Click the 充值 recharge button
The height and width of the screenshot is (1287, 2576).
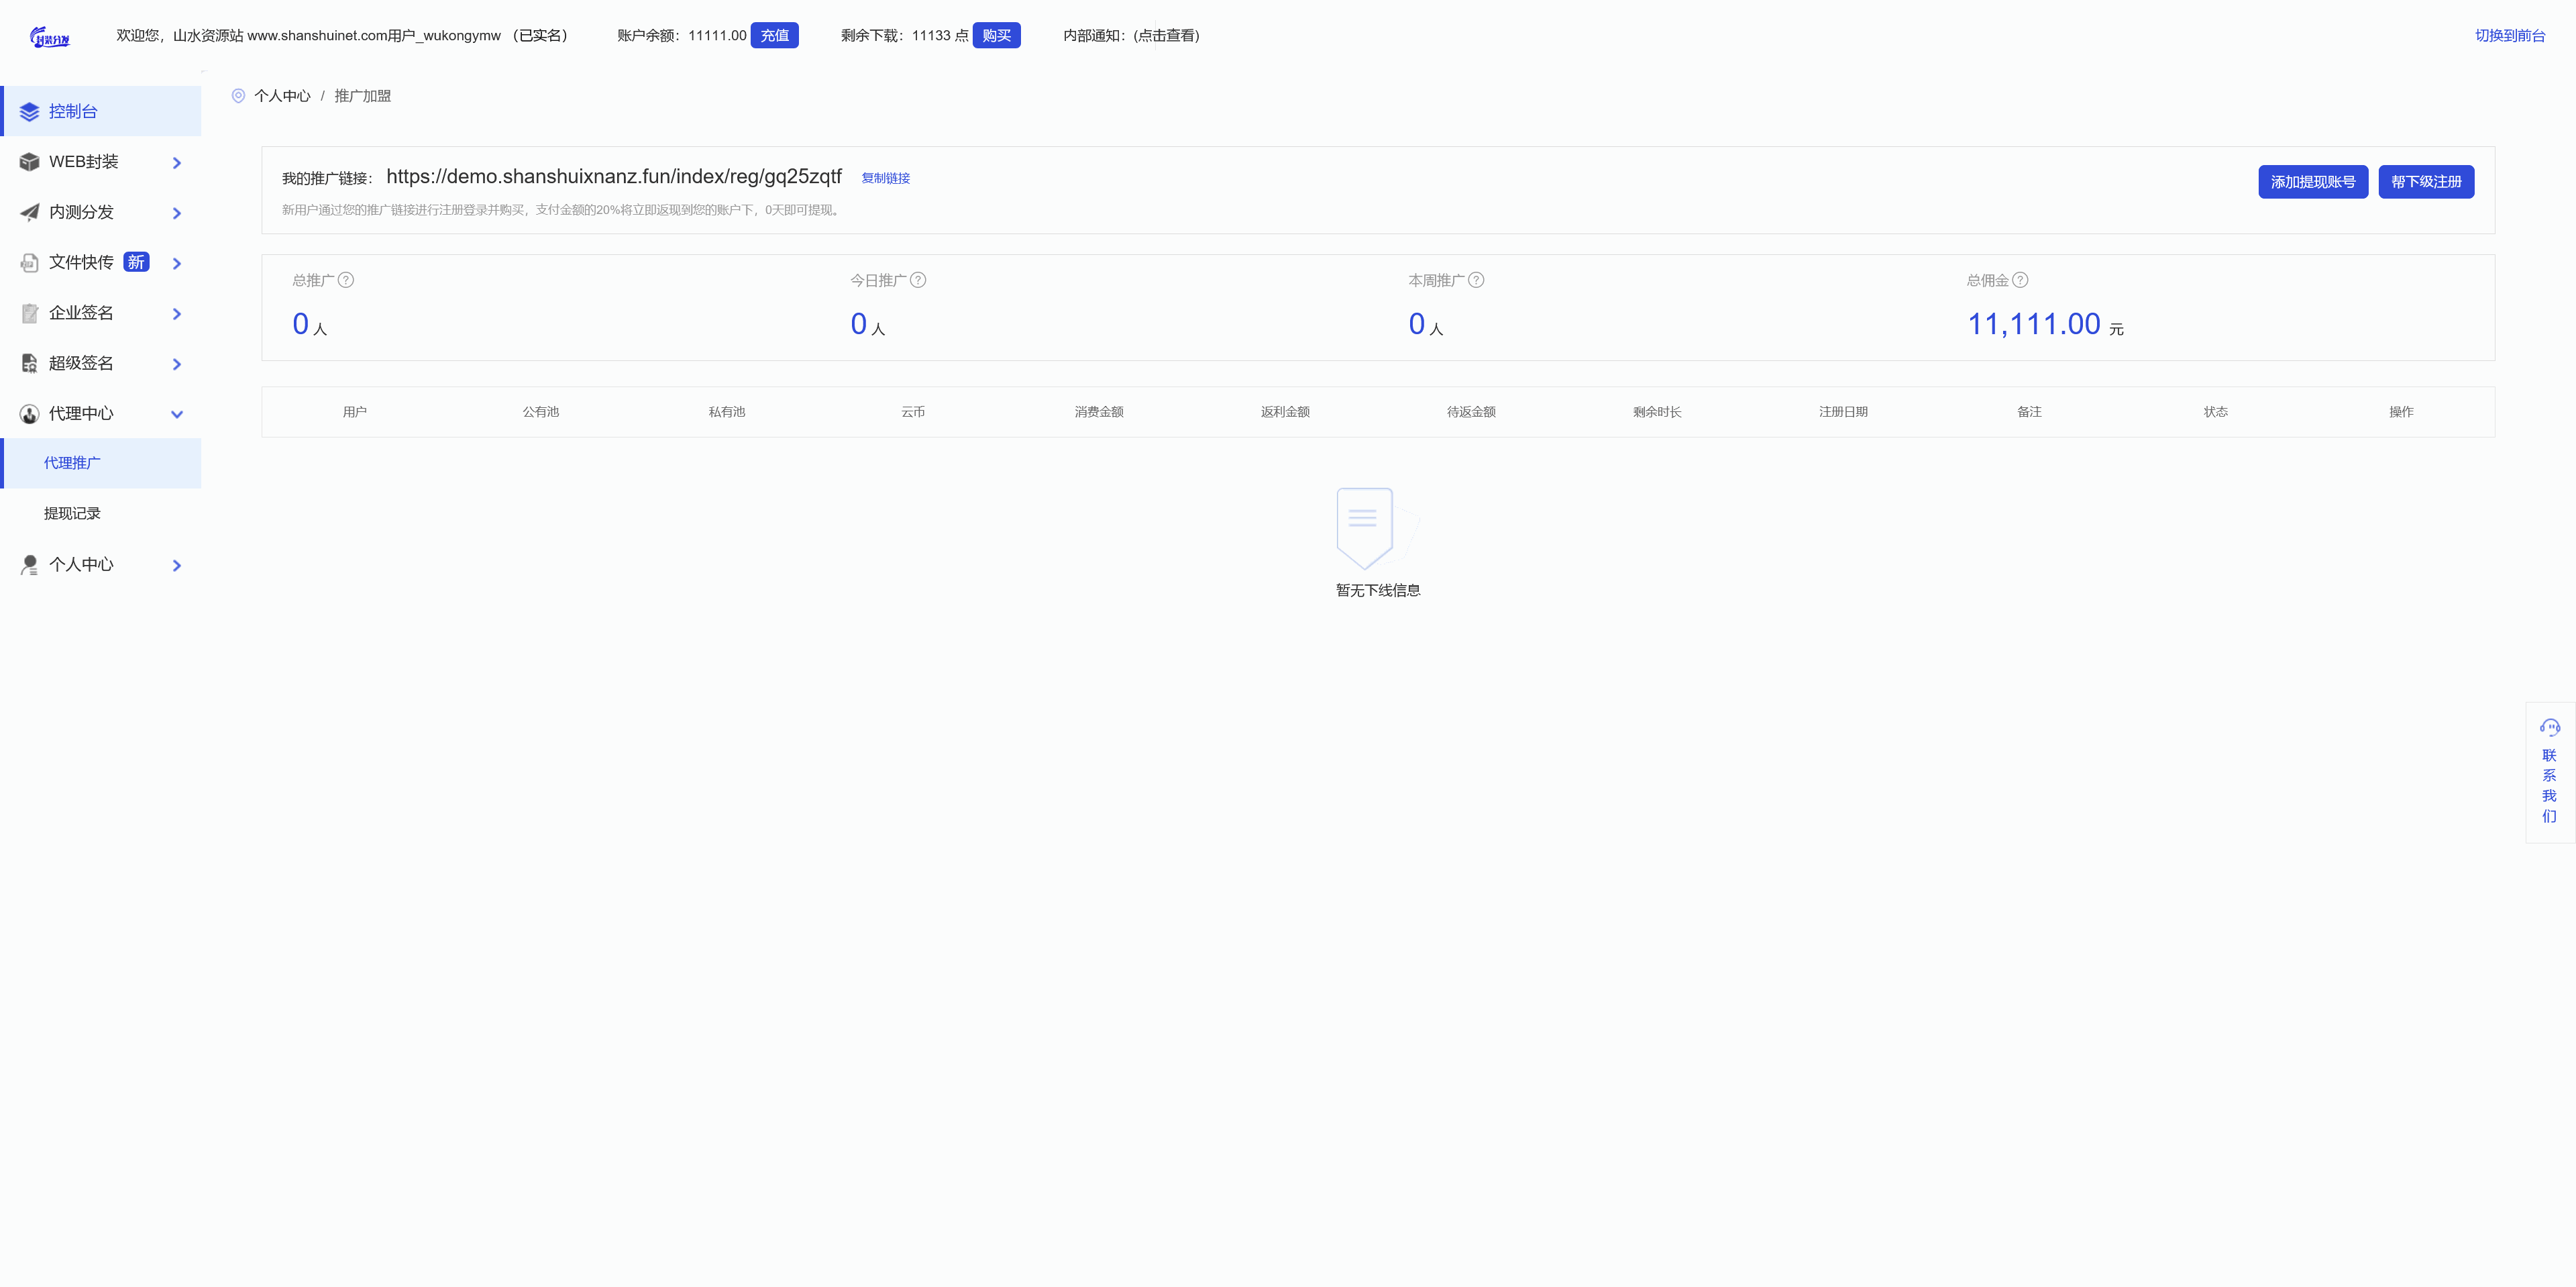[x=774, y=35]
